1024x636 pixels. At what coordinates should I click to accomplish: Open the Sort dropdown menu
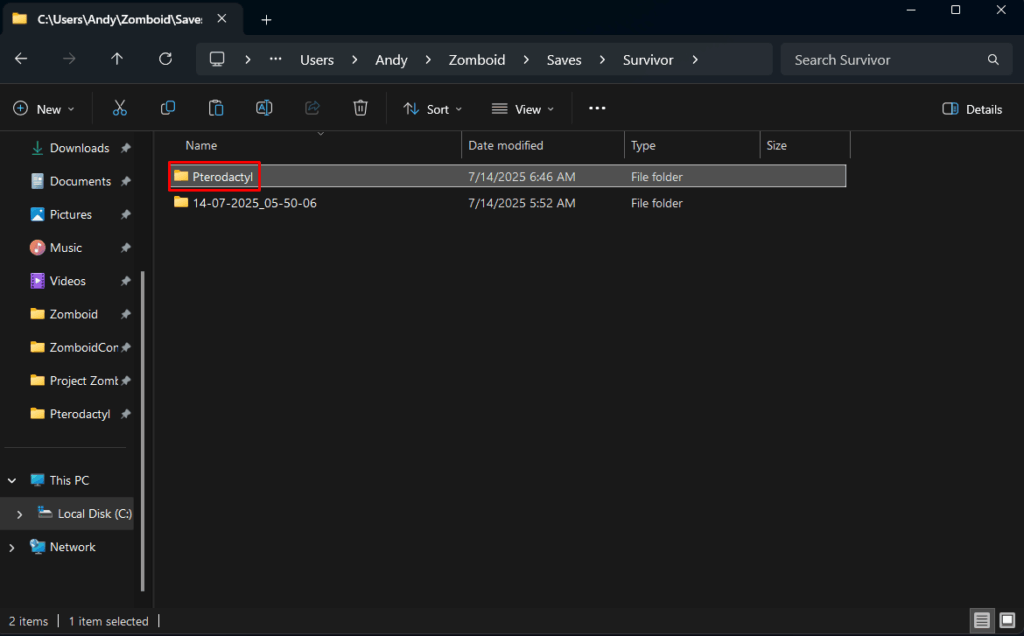(x=432, y=109)
